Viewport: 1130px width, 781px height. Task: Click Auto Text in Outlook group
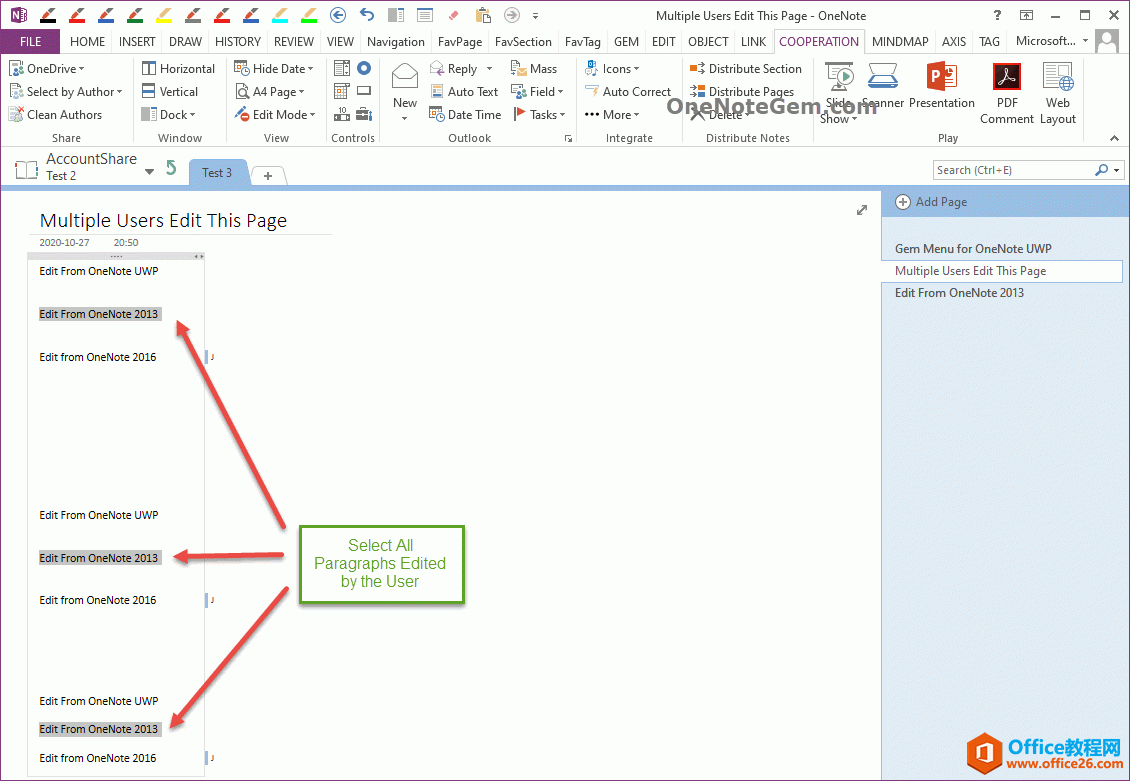click(464, 92)
